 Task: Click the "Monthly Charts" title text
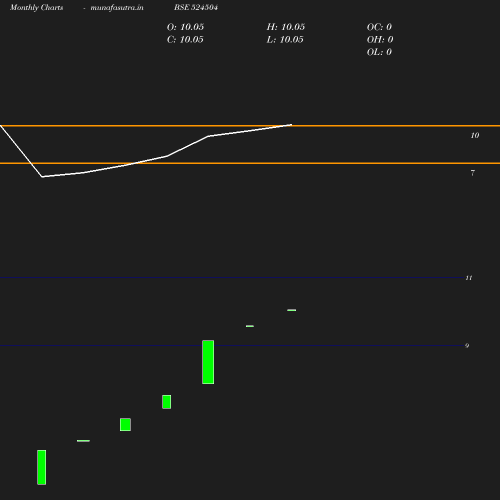point(37,8)
